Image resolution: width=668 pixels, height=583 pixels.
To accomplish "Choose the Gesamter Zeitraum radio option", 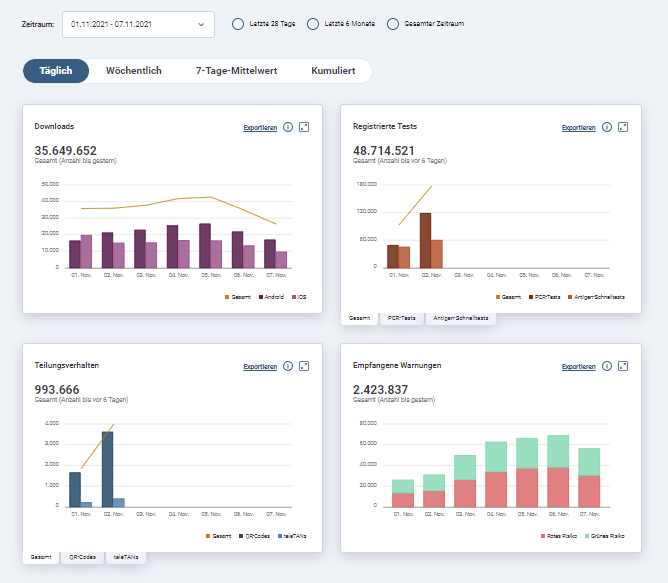I will pyautogui.click(x=393, y=24).
